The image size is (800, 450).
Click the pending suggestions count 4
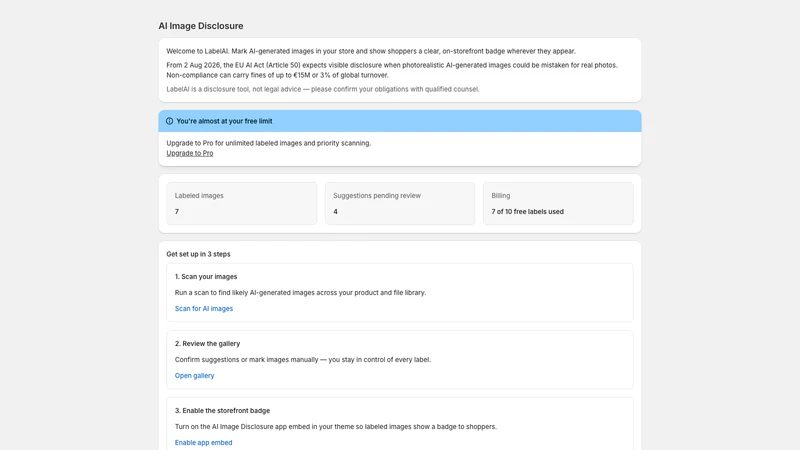click(335, 212)
